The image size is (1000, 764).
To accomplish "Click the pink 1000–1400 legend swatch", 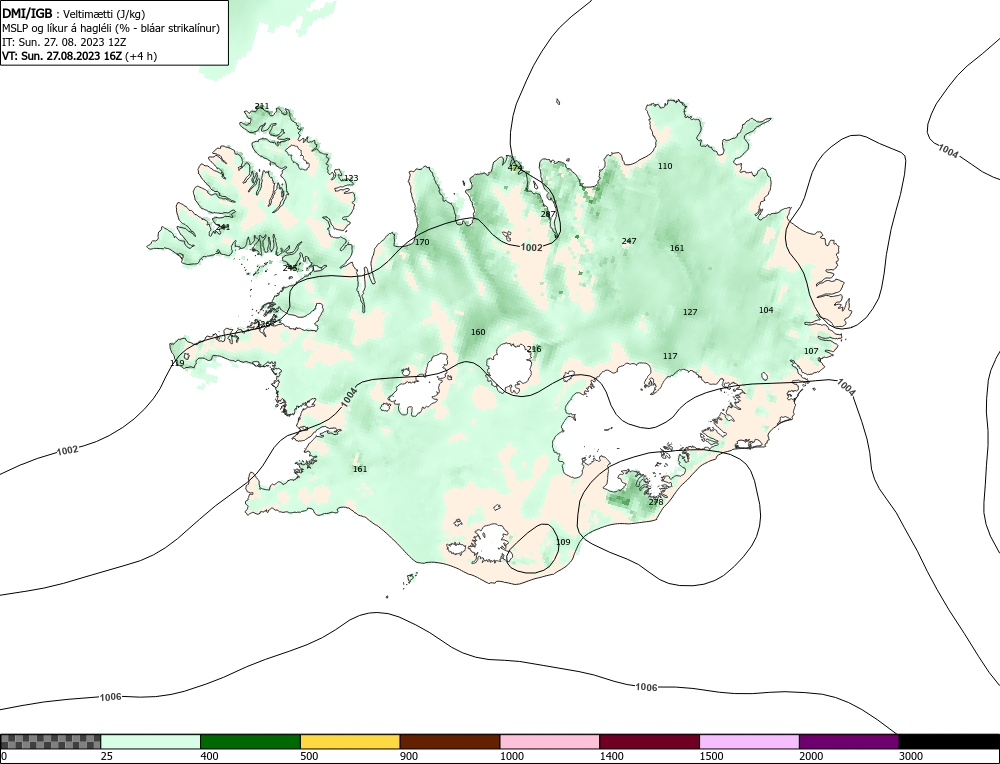I will (x=550, y=742).
